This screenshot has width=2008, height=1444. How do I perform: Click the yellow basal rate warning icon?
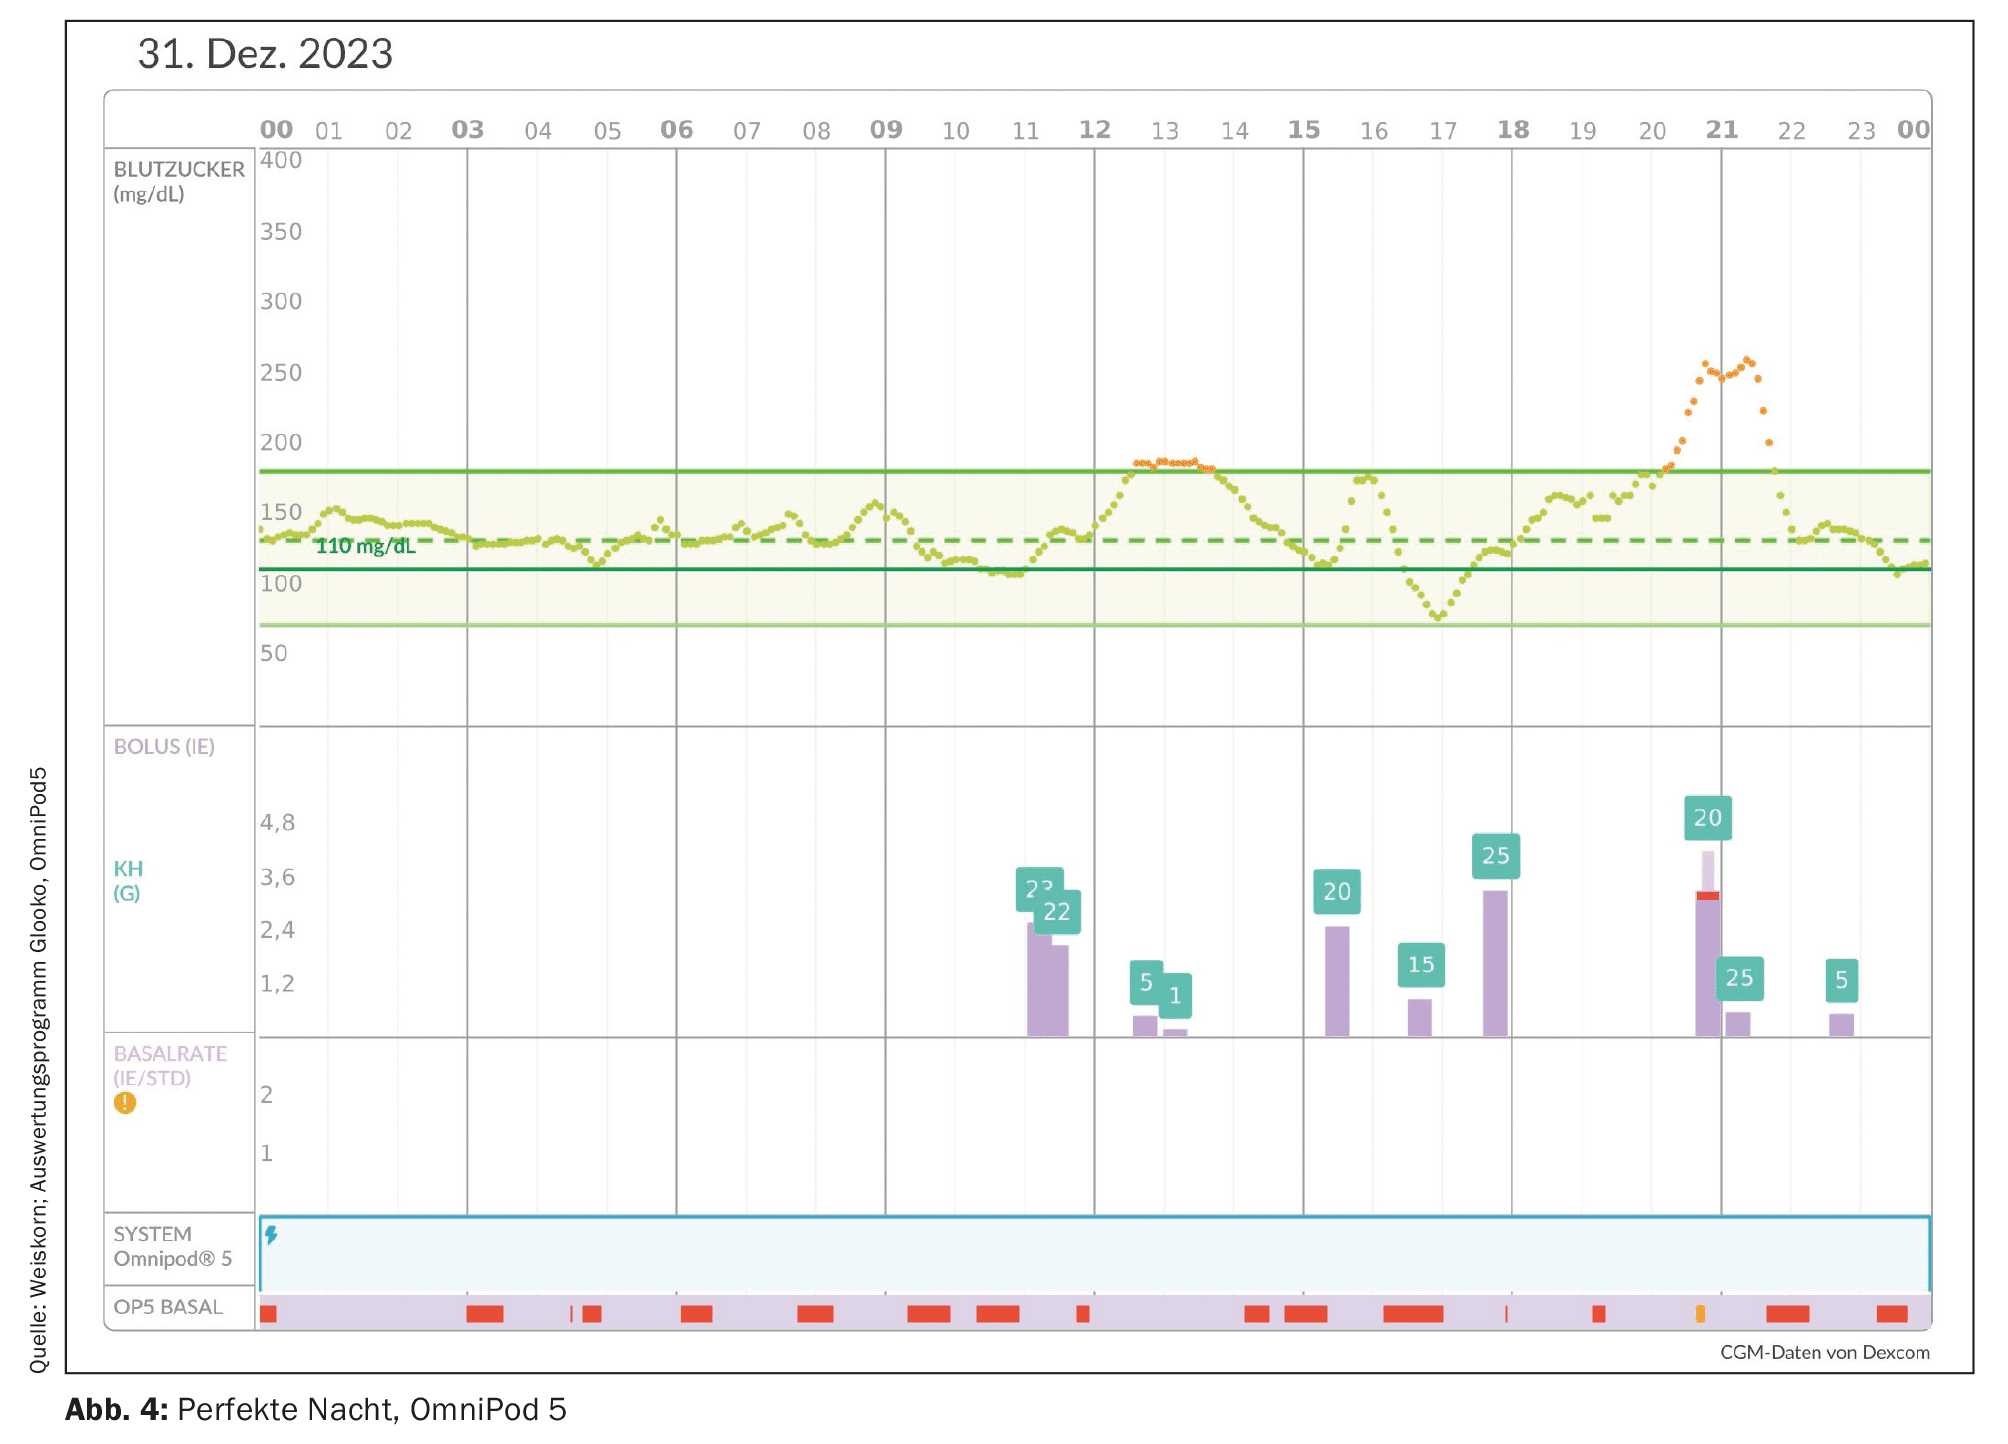click(x=124, y=1103)
